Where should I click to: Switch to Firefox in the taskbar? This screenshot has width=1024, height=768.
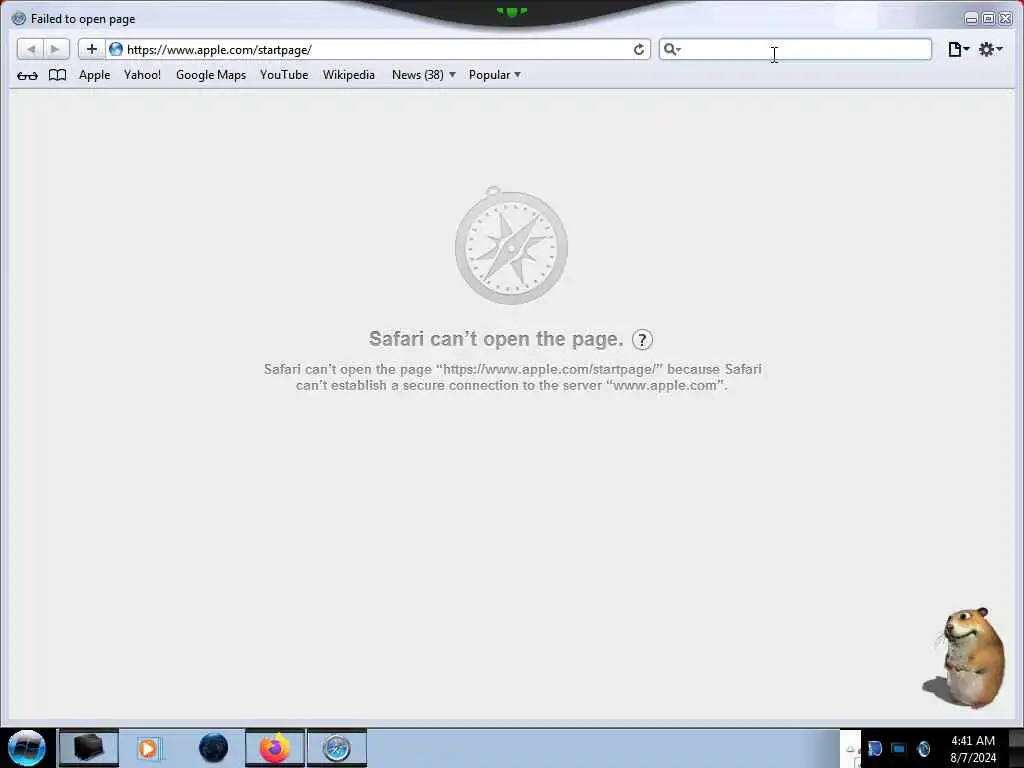pyautogui.click(x=275, y=748)
